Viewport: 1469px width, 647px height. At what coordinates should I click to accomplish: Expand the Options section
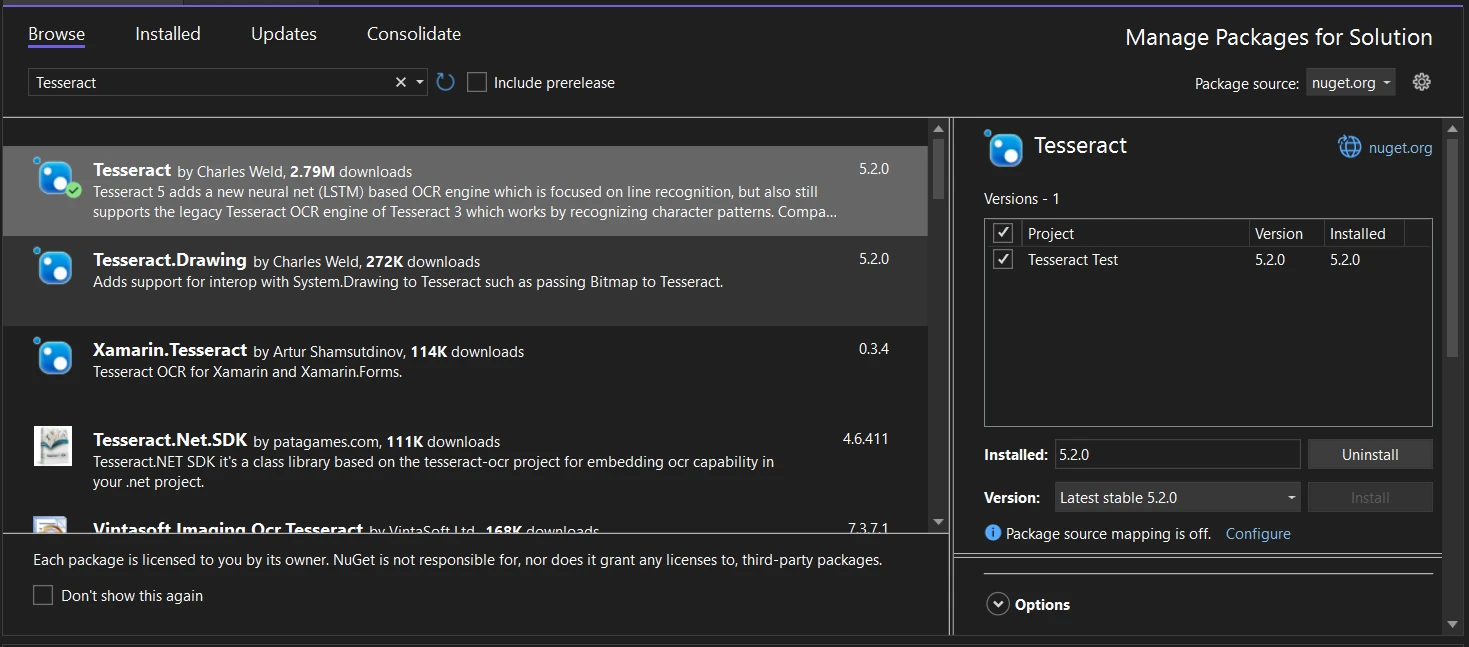pos(998,604)
